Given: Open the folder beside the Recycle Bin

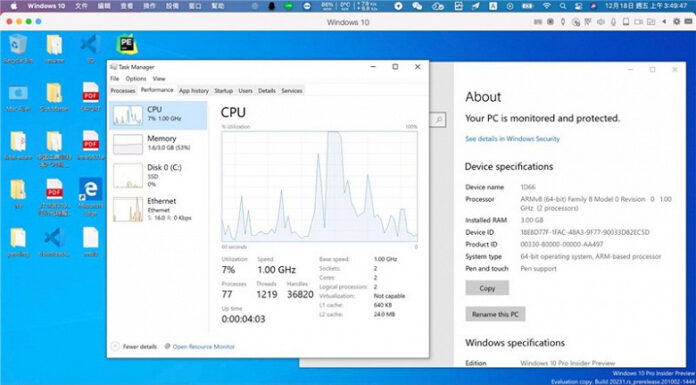Looking at the screenshot, I should pyautogui.click(x=54, y=44).
